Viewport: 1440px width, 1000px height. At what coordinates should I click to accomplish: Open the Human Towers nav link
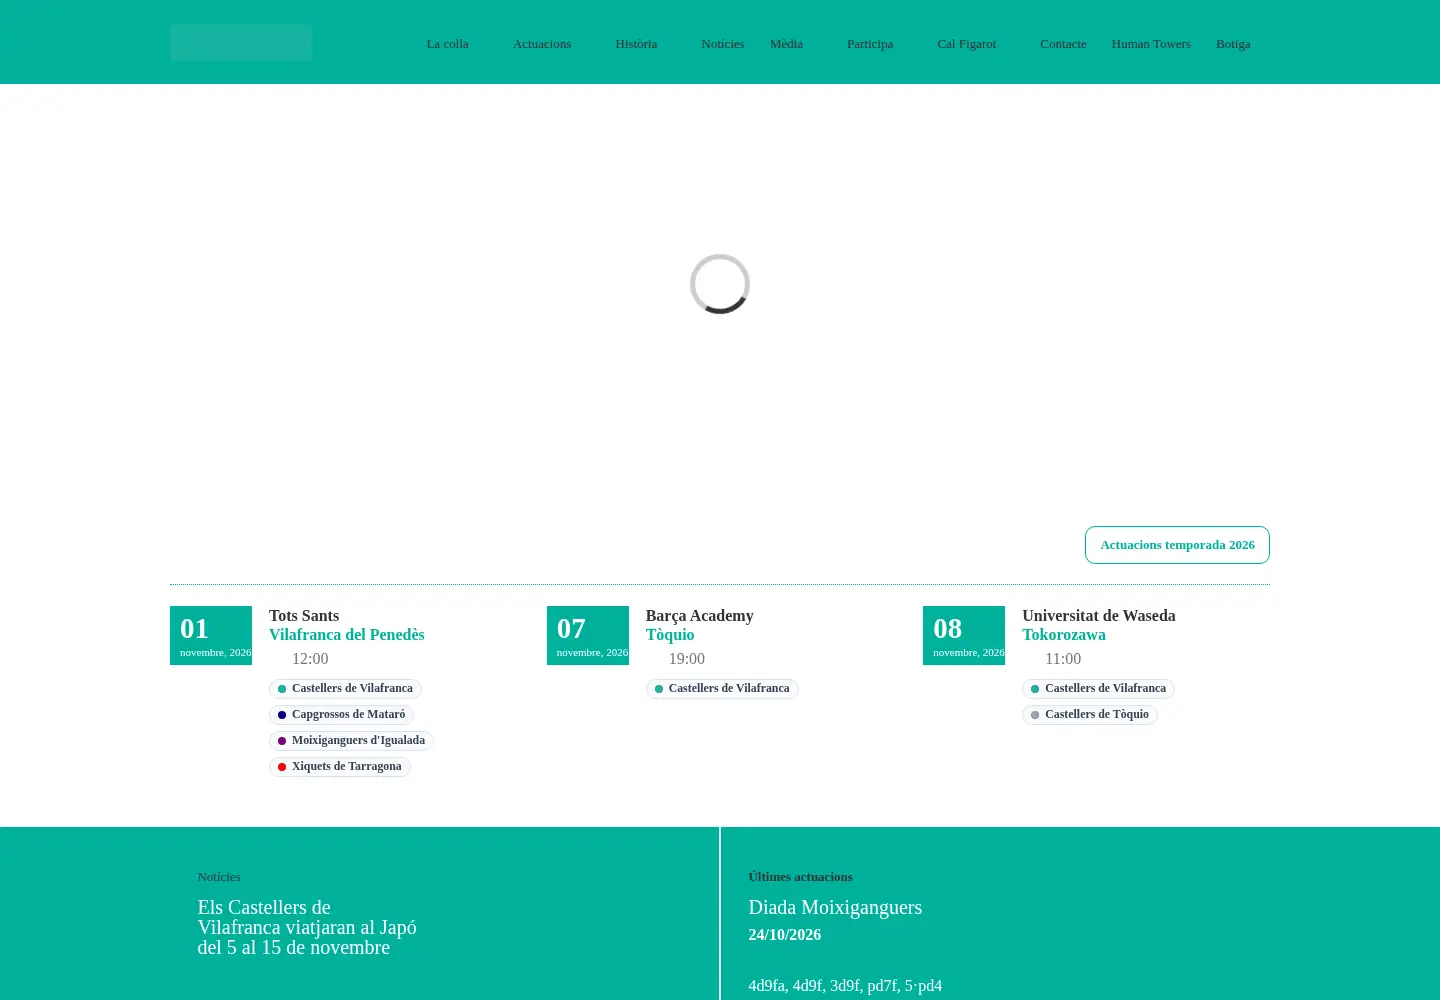click(x=1151, y=44)
